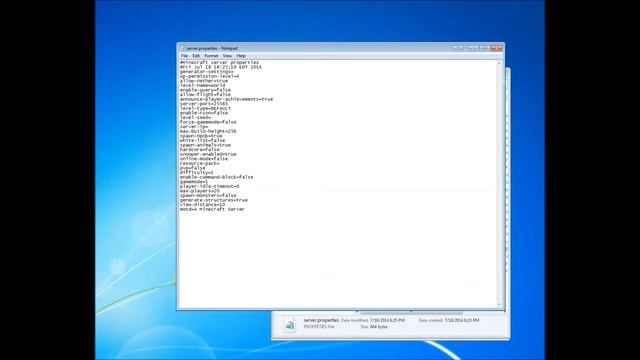The image size is (640, 360).
Task: Click the '#Minecraft server properties' line
Action: [220, 62]
